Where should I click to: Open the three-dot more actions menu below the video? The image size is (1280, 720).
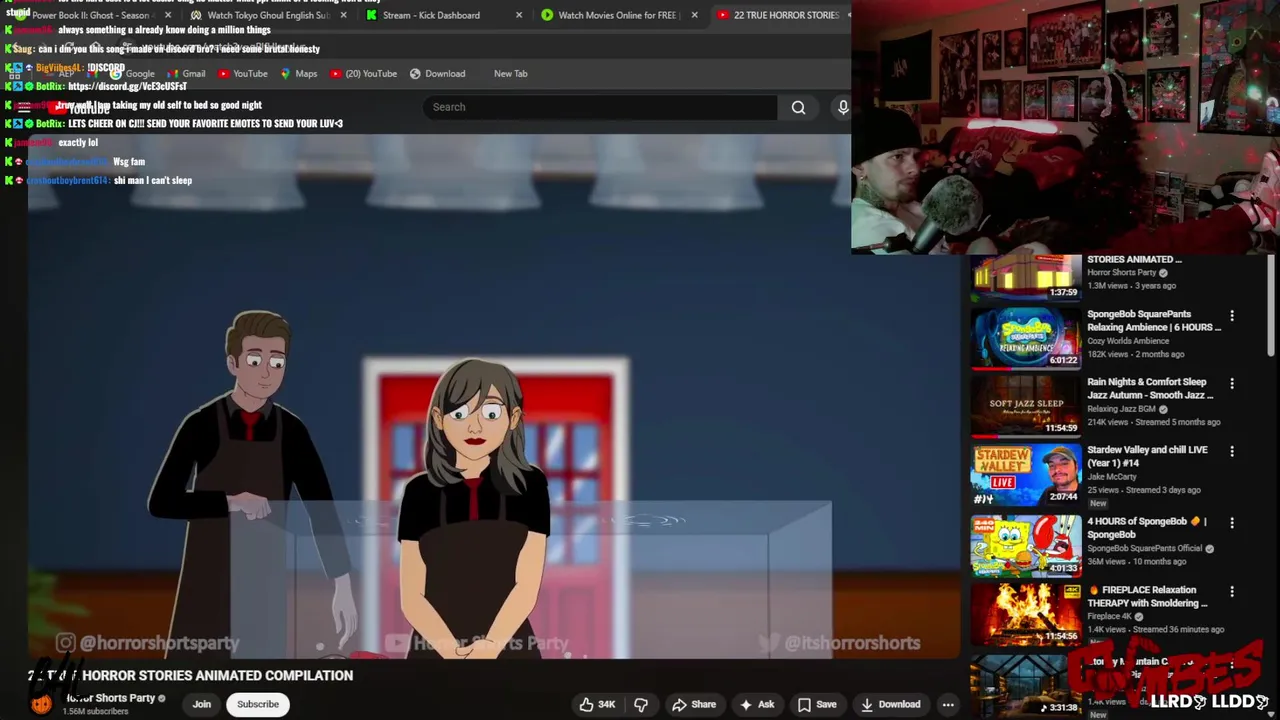pos(947,704)
